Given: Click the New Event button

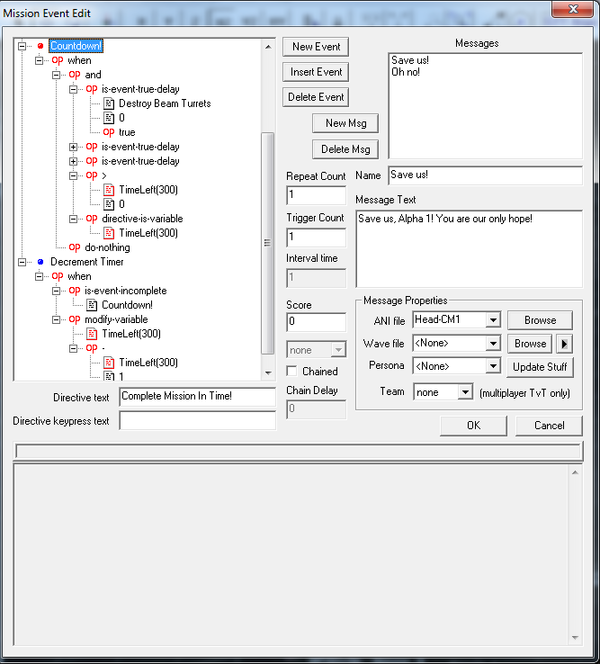Looking at the screenshot, I should [316, 47].
